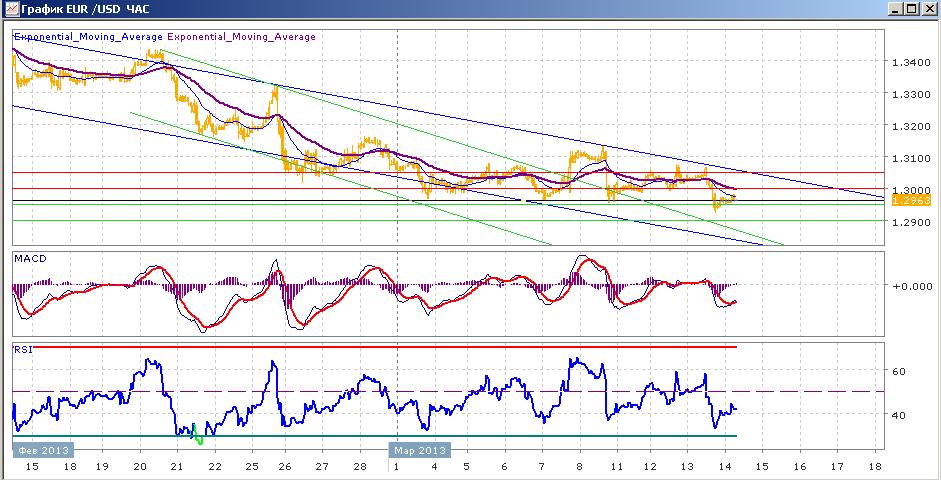Maximize the EUR/USD chart window
Image resolution: width=941 pixels, height=480 pixels.
click(910, 9)
